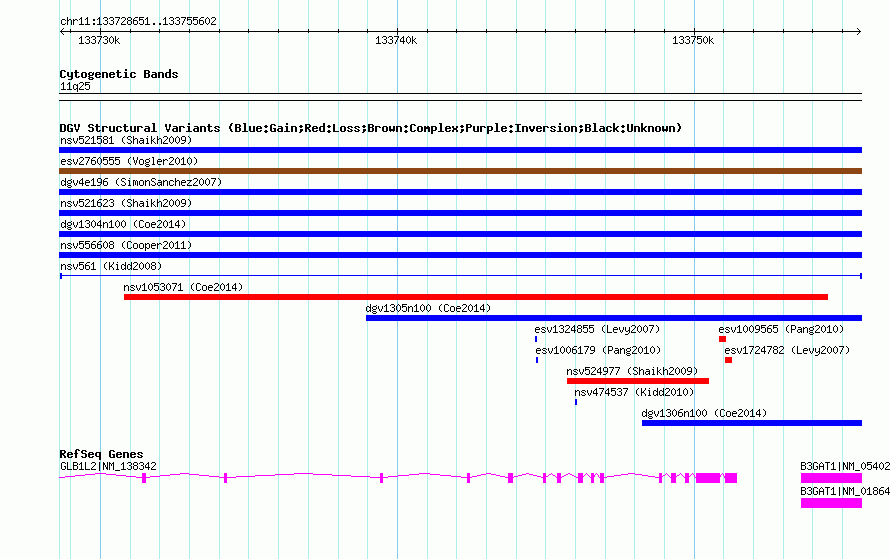The image size is (890, 559).
Task: Open the esv1324855 (Levy2007) variant label
Action: pos(597,329)
